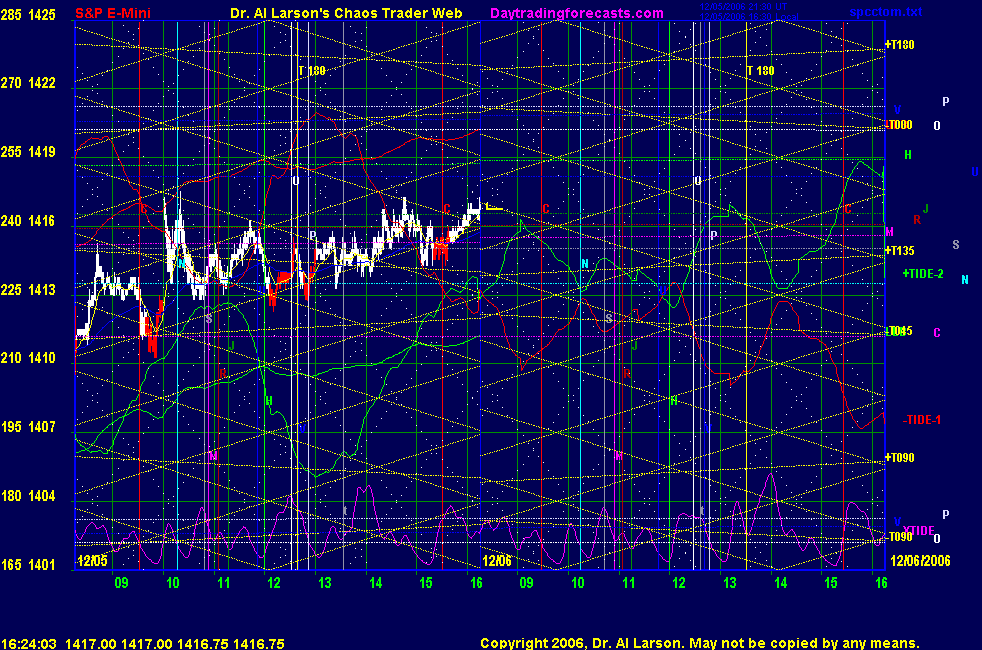Click the "Dr. Al Larson's Chaos Trader Web" heading
The width and height of the screenshot is (982, 650).
pyautogui.click(x=346, y=13)
